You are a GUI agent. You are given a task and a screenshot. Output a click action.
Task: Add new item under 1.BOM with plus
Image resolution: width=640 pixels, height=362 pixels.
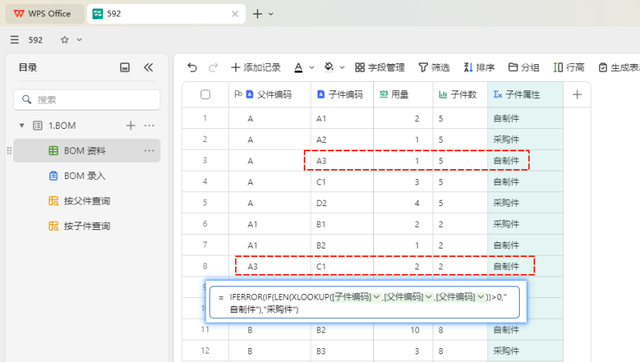[131, 126]
